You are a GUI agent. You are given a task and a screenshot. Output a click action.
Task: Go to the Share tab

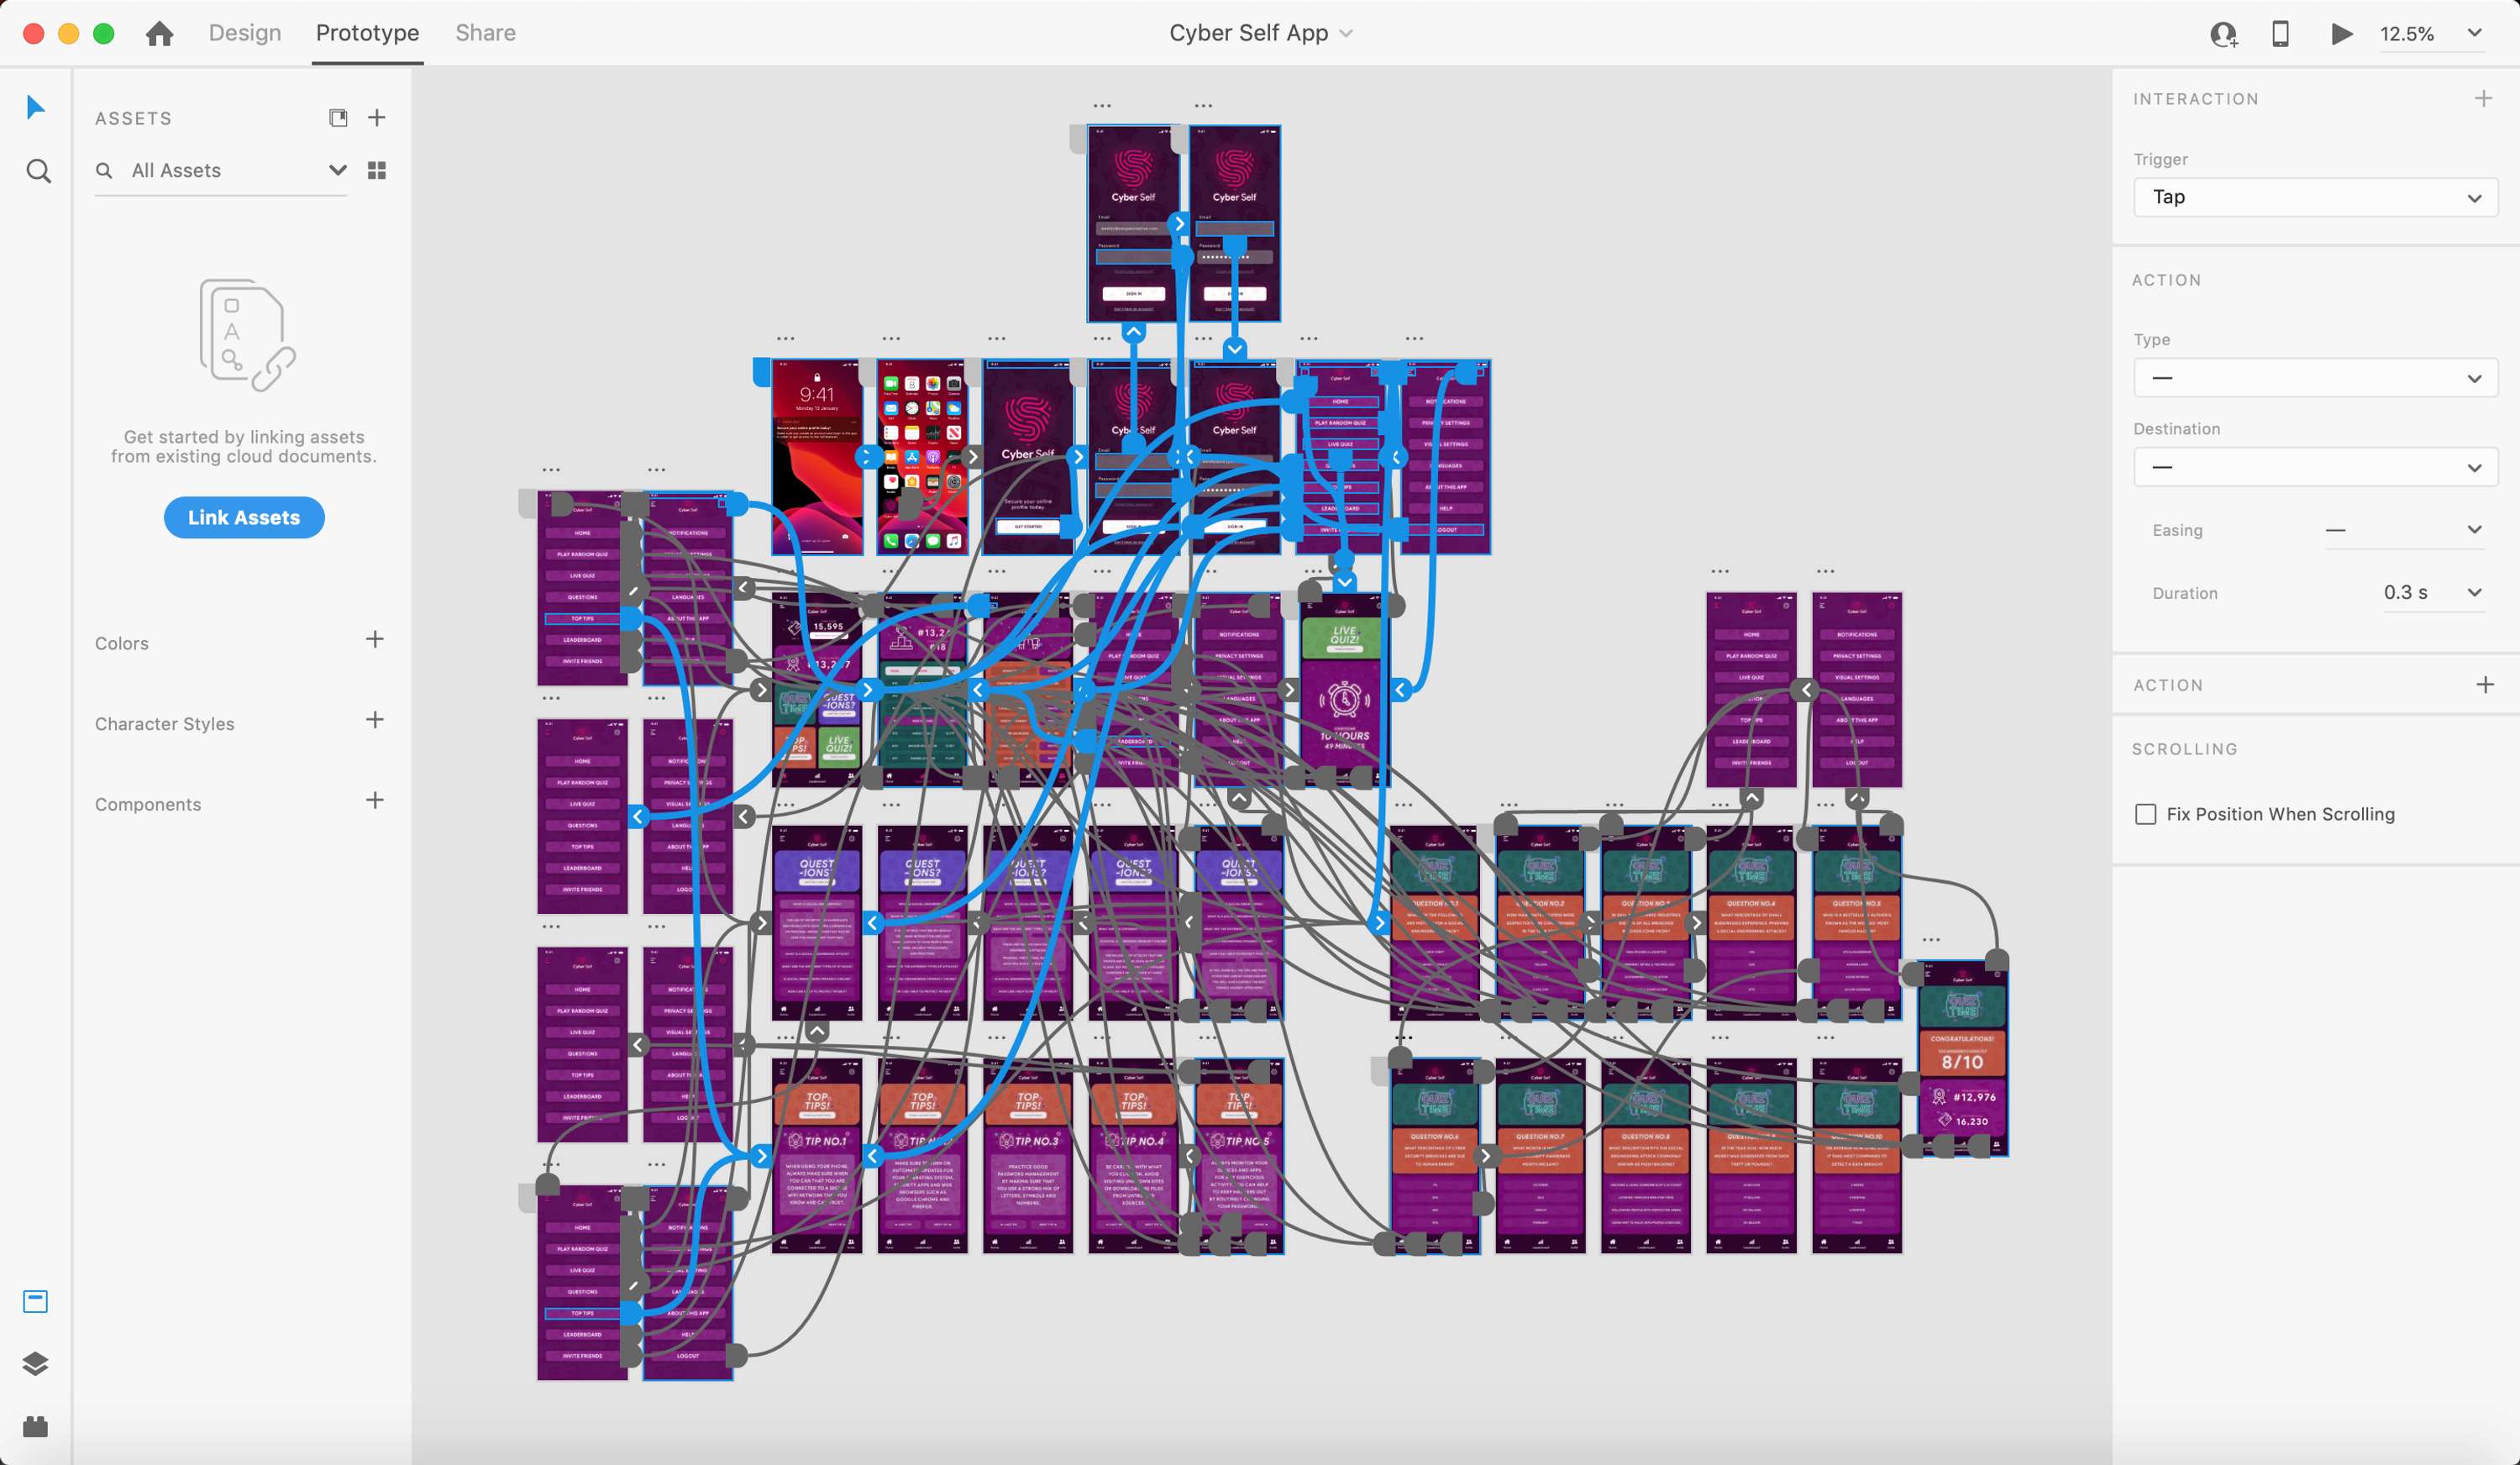pos(485,33)
